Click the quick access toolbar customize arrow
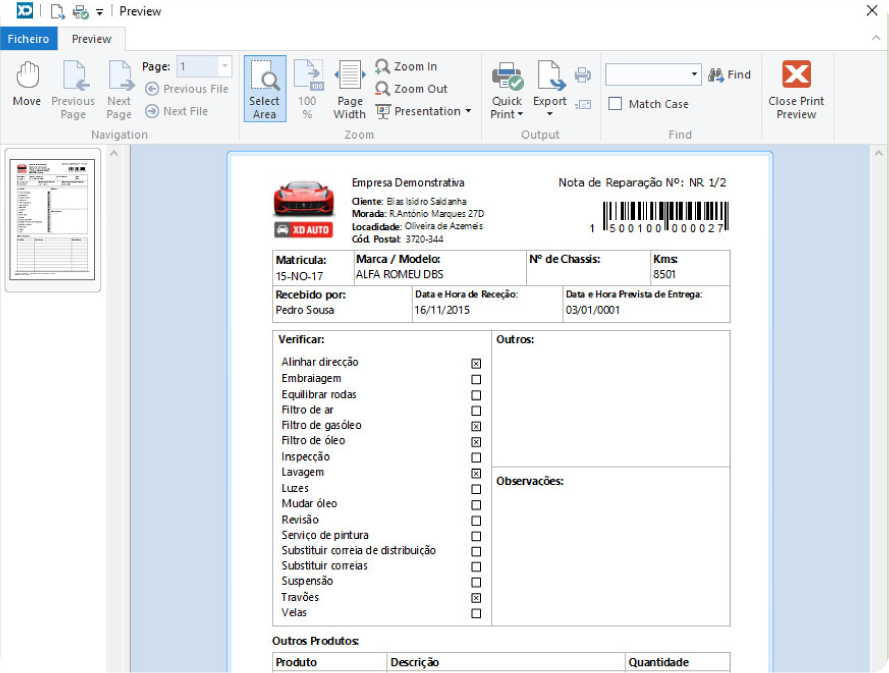This screenshot has width=889, height=673. pyautogui.click(x=100, y=13)
